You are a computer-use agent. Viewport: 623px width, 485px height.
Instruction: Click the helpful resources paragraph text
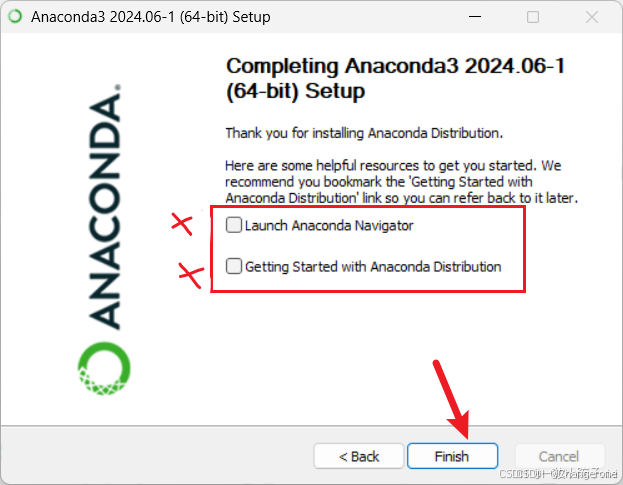pyautogui.click(x=401, y=182)
